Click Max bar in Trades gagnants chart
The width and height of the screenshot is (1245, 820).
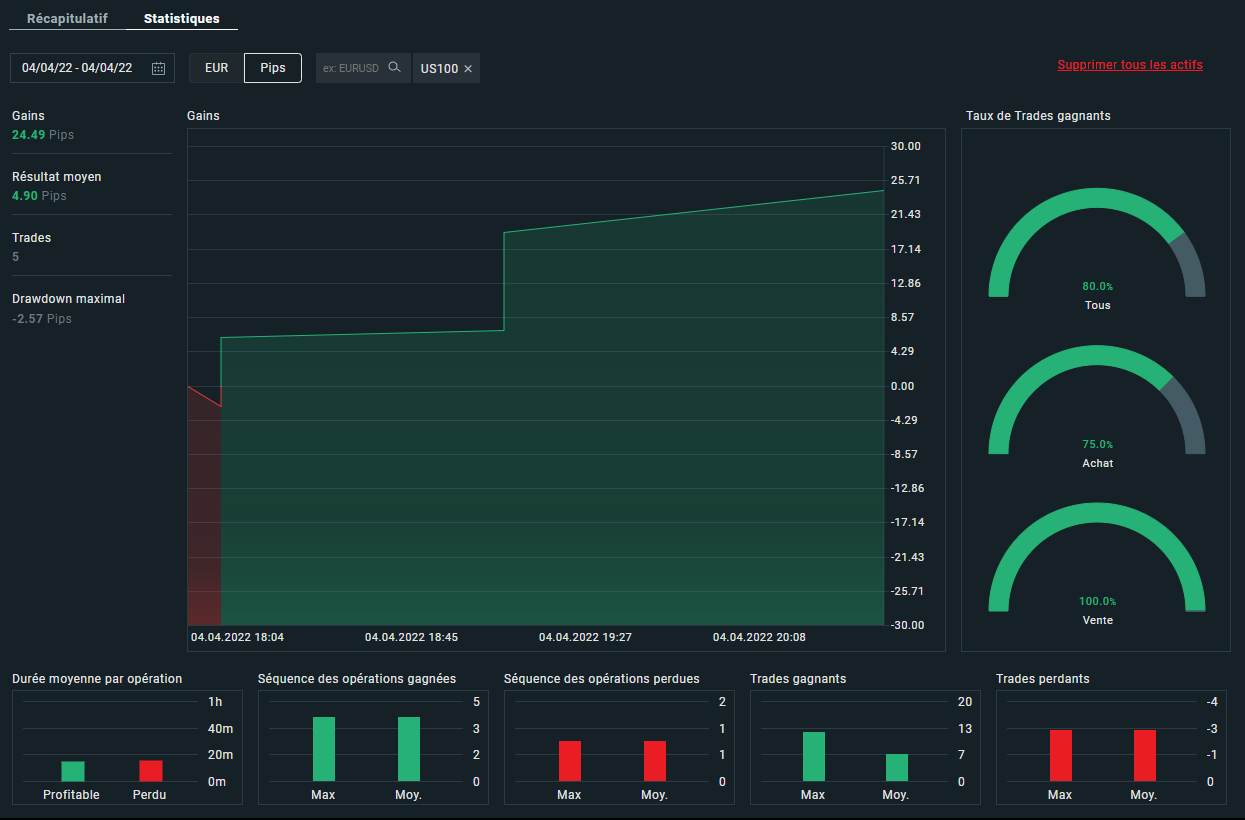tap(813, 756)
